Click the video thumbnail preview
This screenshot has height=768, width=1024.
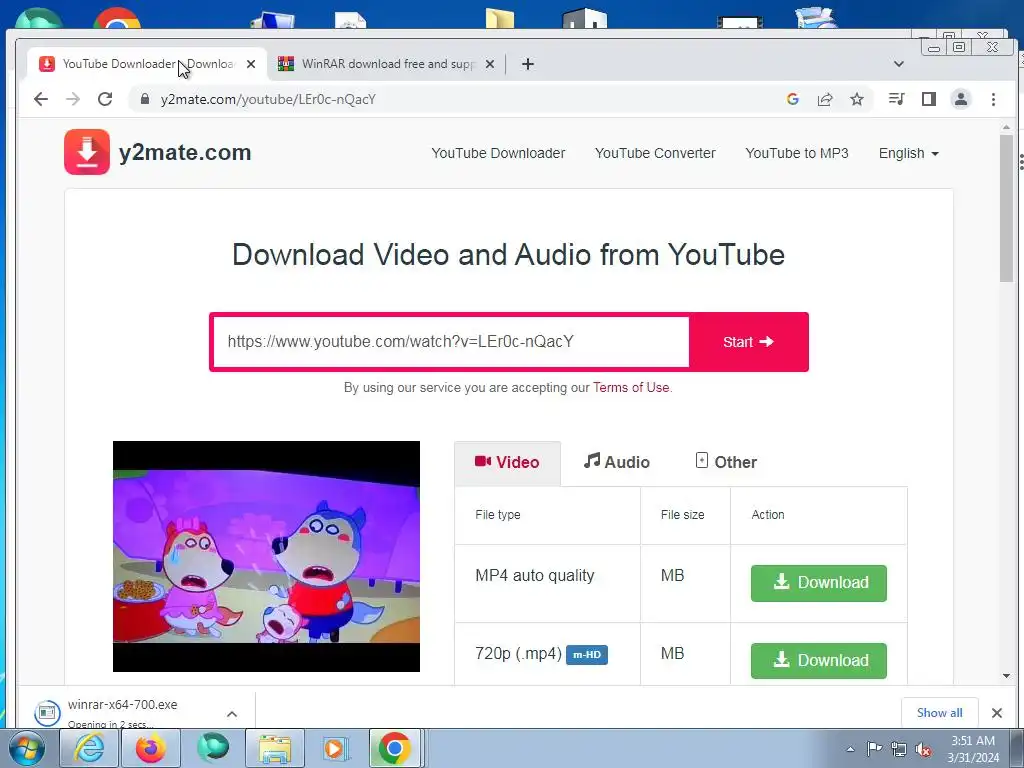tap(266, 556)
